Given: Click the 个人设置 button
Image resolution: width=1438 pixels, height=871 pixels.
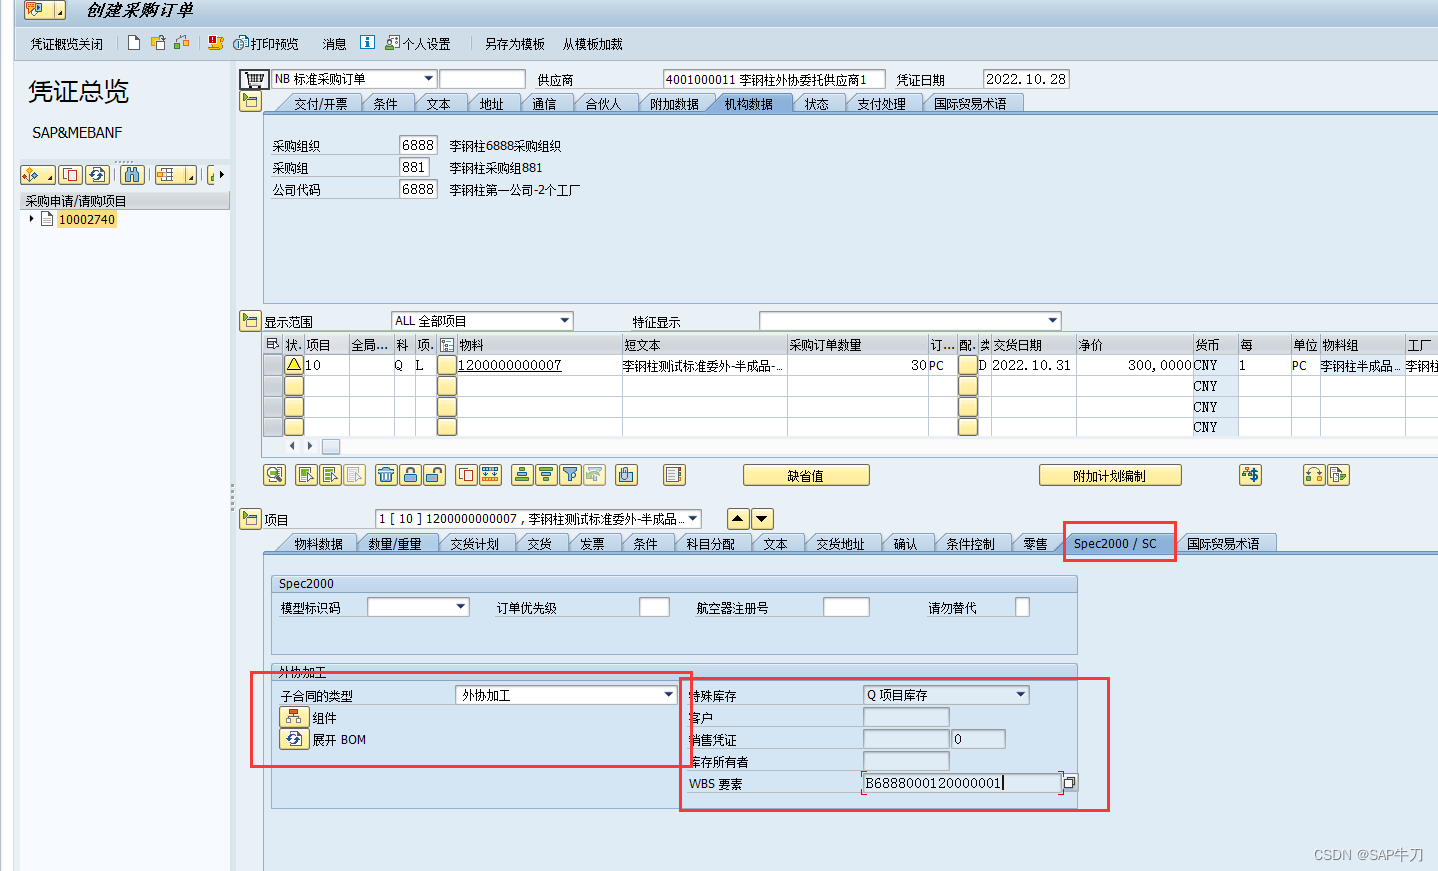Looking at the screenshot, I should [418, 44].
